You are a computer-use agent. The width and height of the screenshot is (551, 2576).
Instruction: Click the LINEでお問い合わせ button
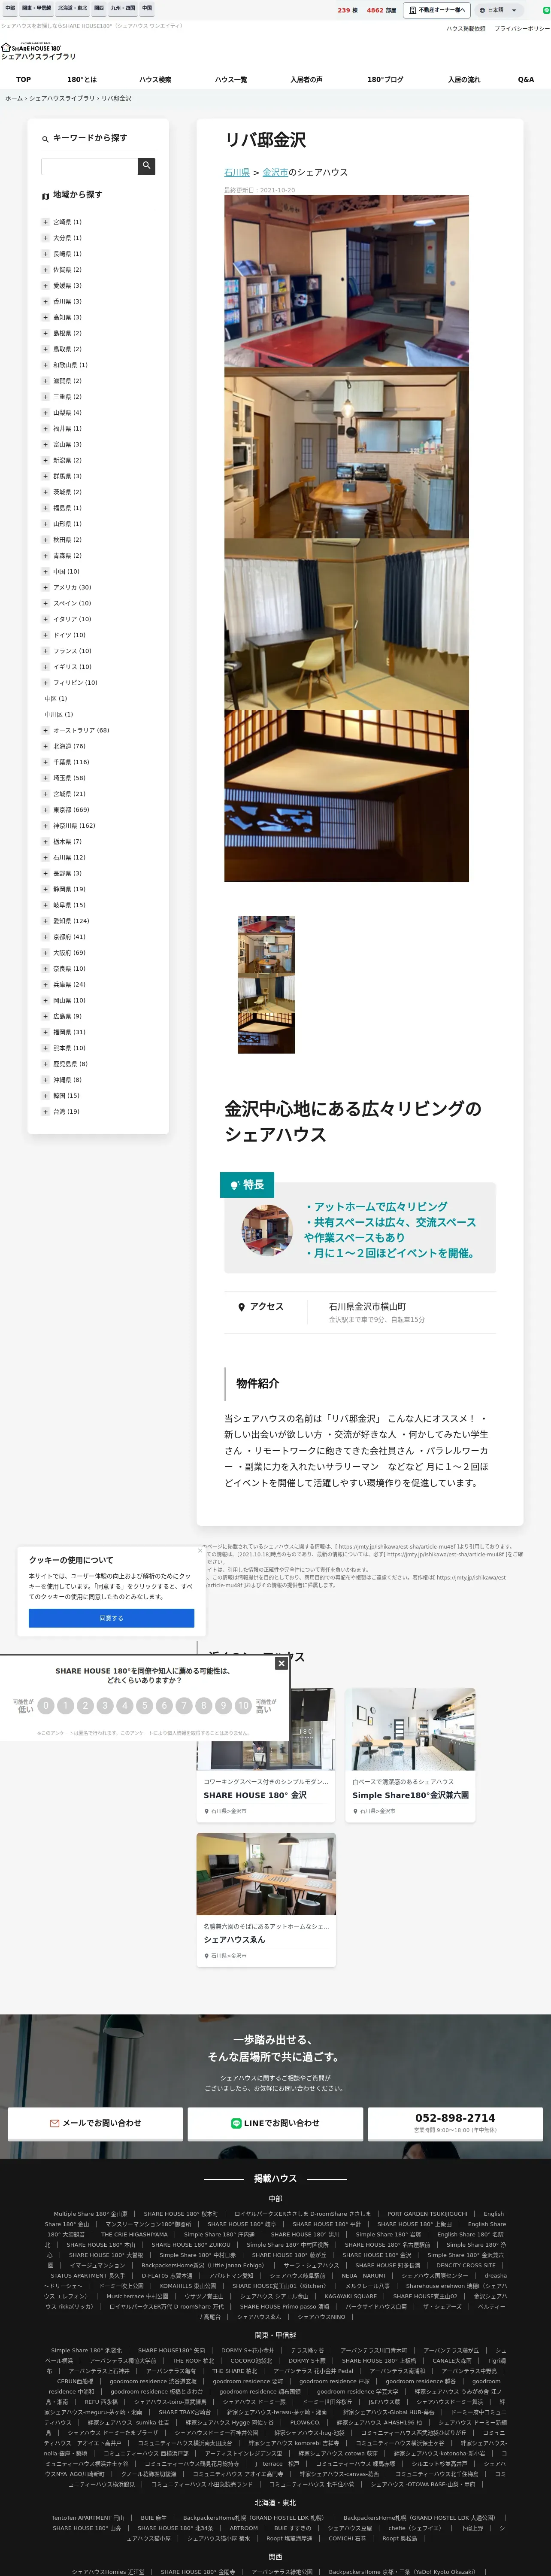click(x=275, y=2123)
